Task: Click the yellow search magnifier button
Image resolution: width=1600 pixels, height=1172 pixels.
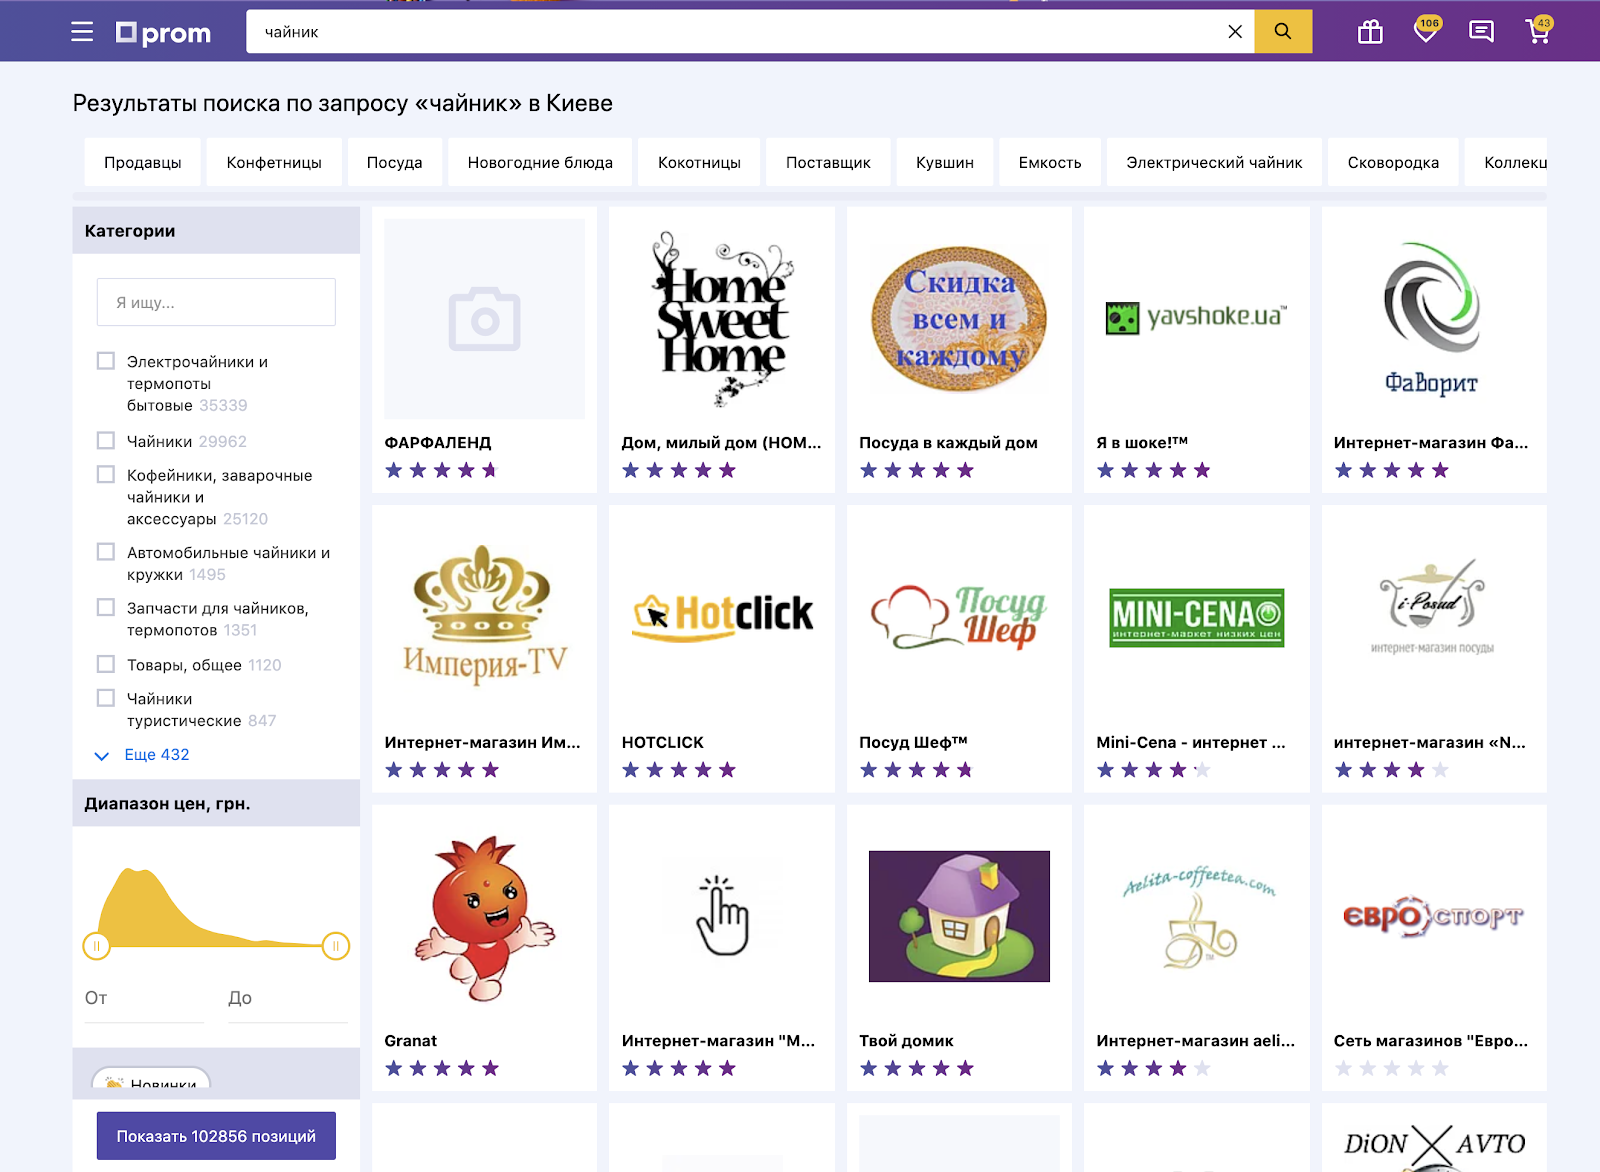Action: tap(1283, 32)
